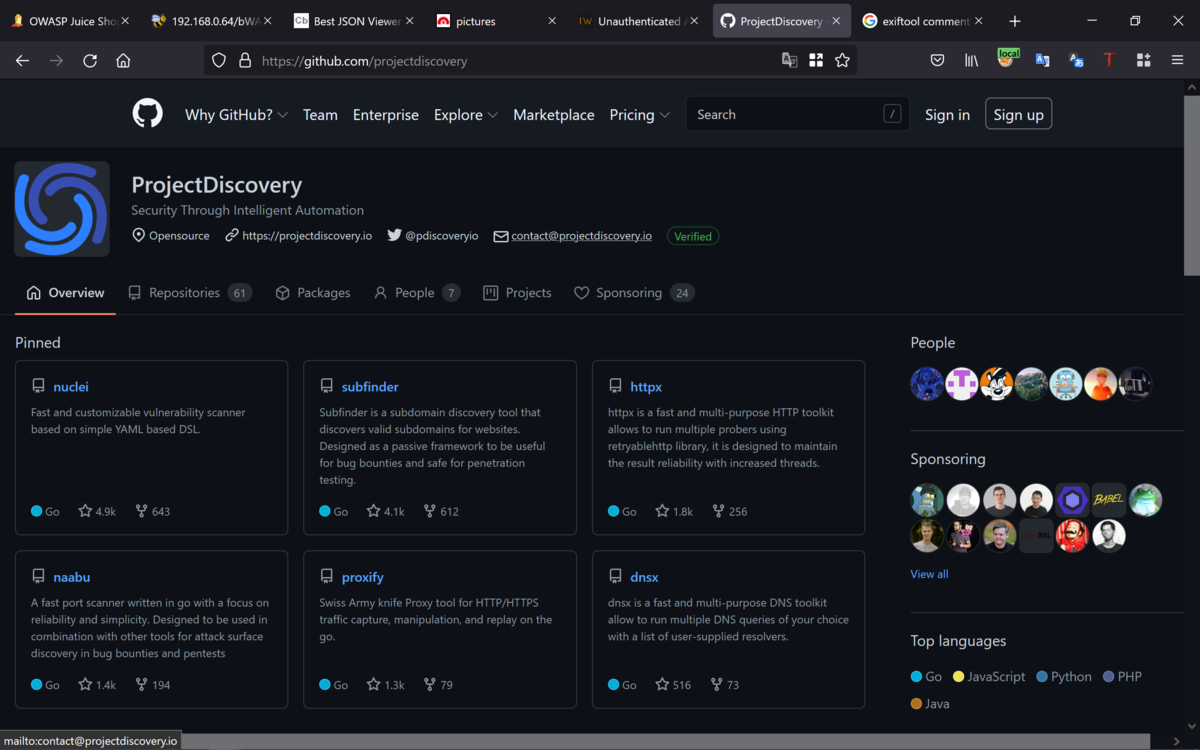
Task: Click the browser back arrow
Action: pyautogui.click(x=22, y=61)
